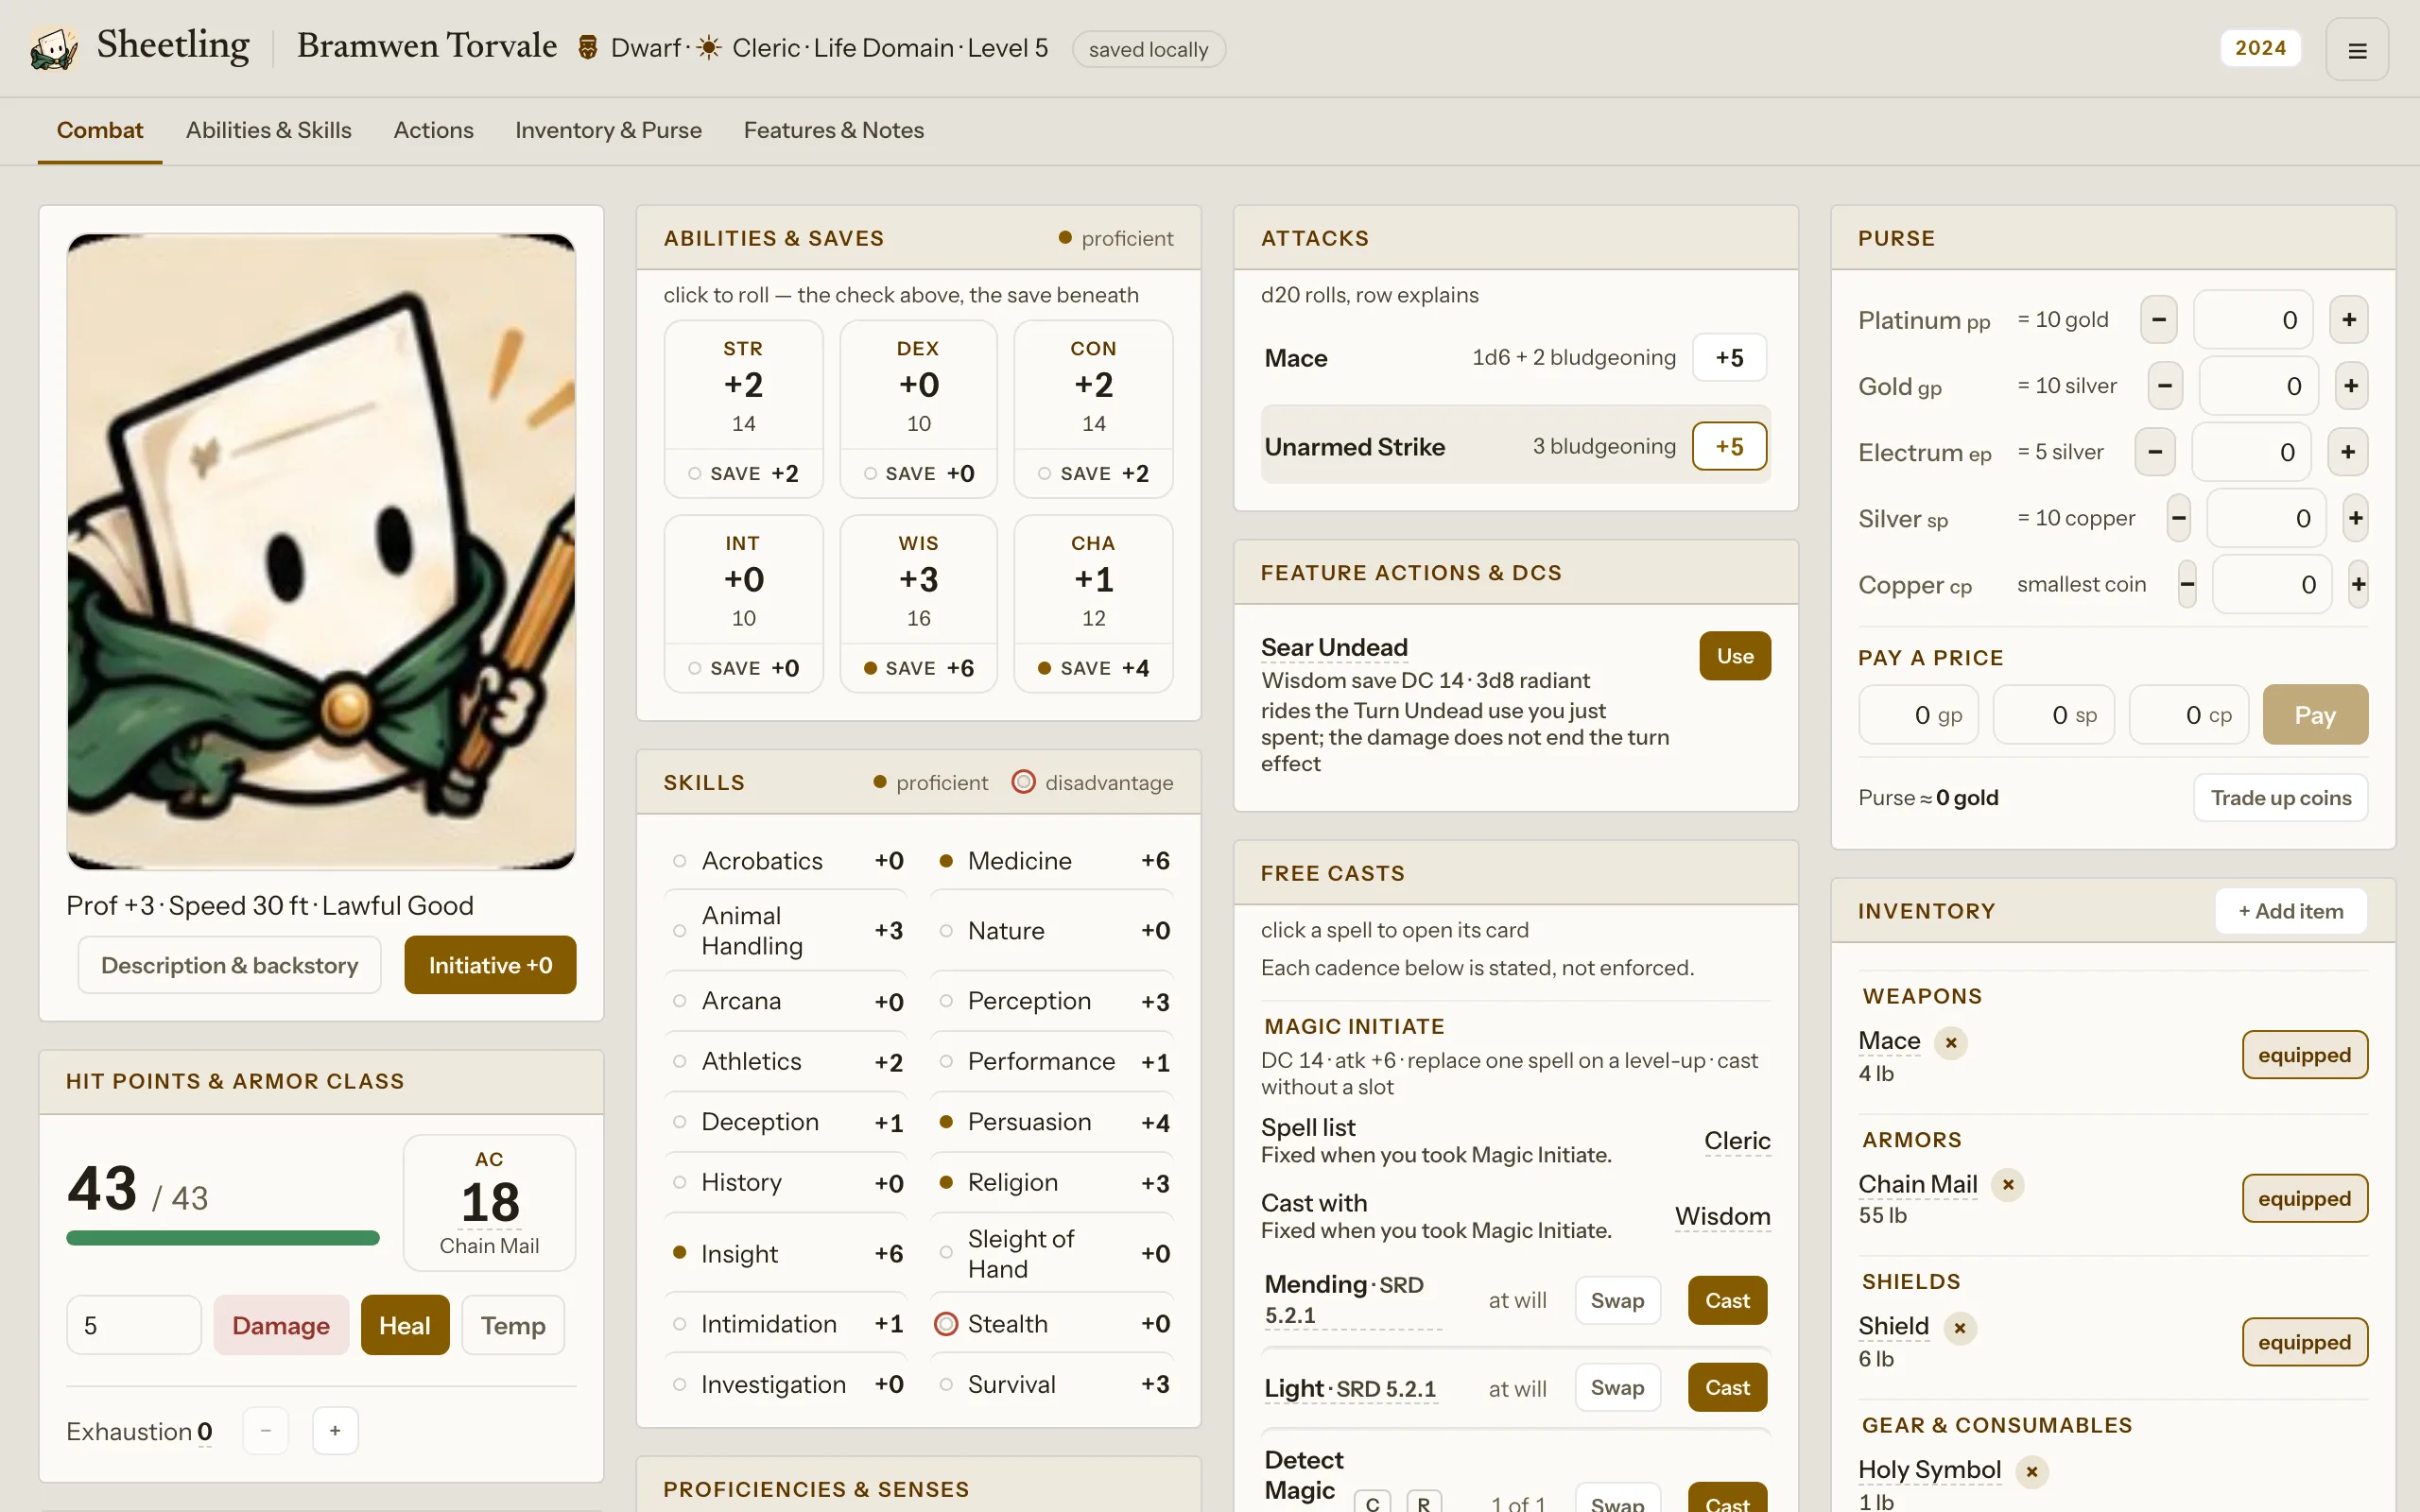Click the Platinum amount input field
This screenshot has width=2420, height=1512.
coord(2252,320)
